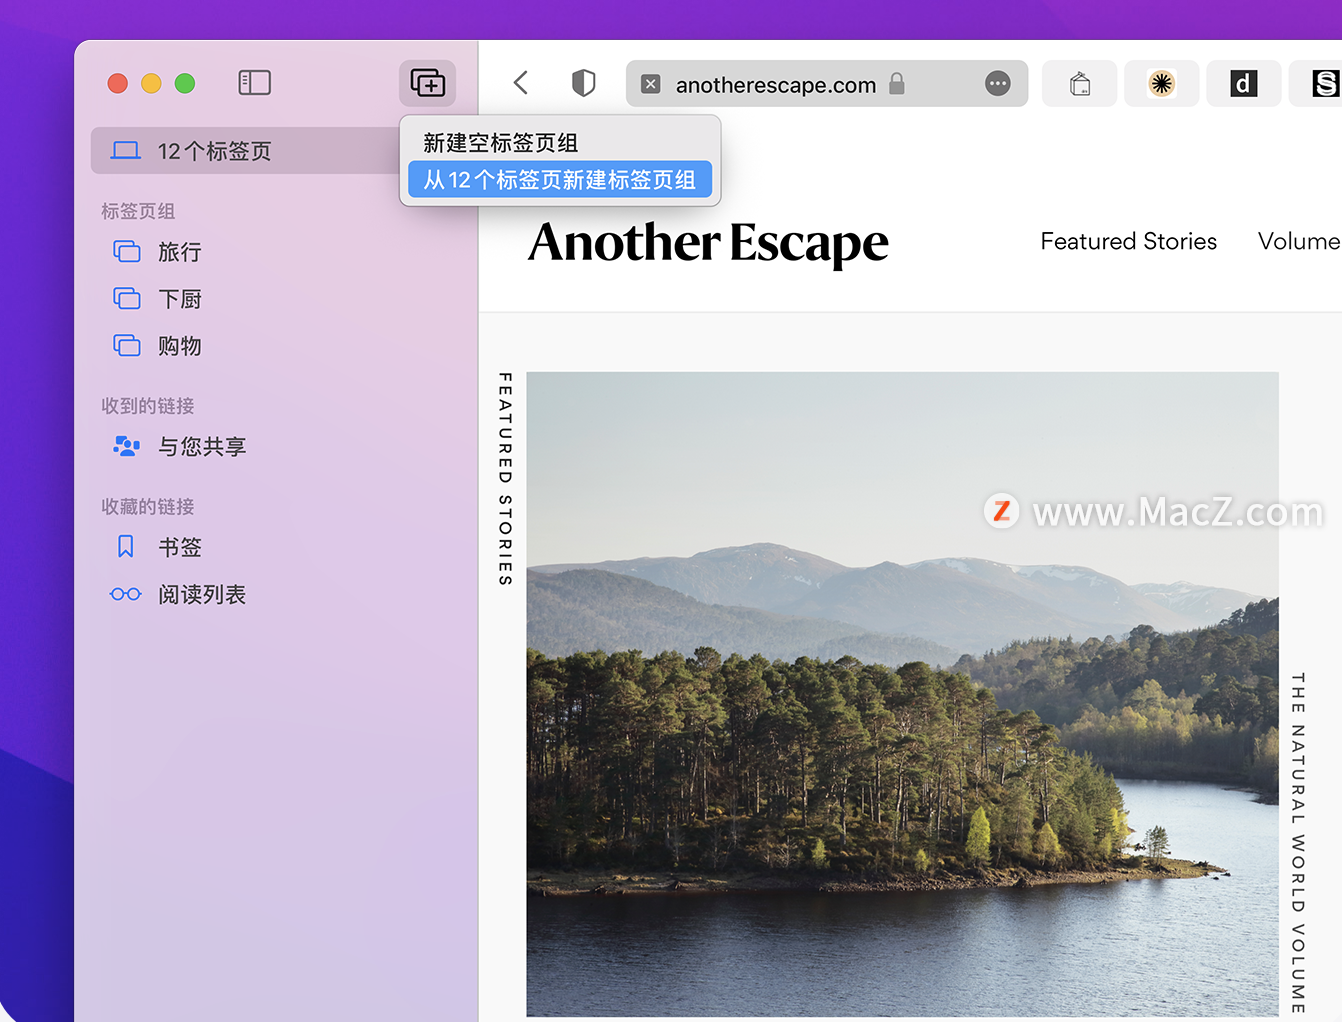Open the privacy report shield icon
The height and width of the screenshot is (1022, 1342).
(x=584, y=83)
